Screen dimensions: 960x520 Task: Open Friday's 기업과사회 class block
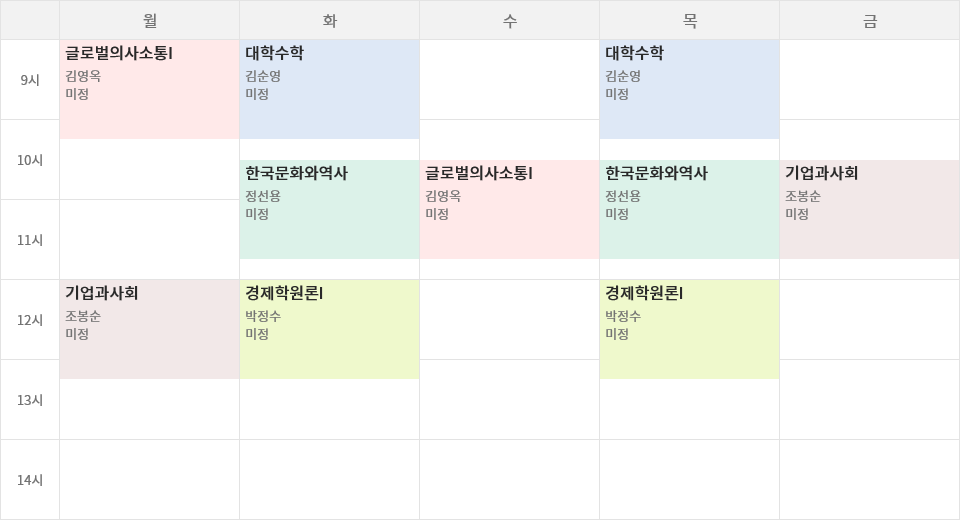870,209
